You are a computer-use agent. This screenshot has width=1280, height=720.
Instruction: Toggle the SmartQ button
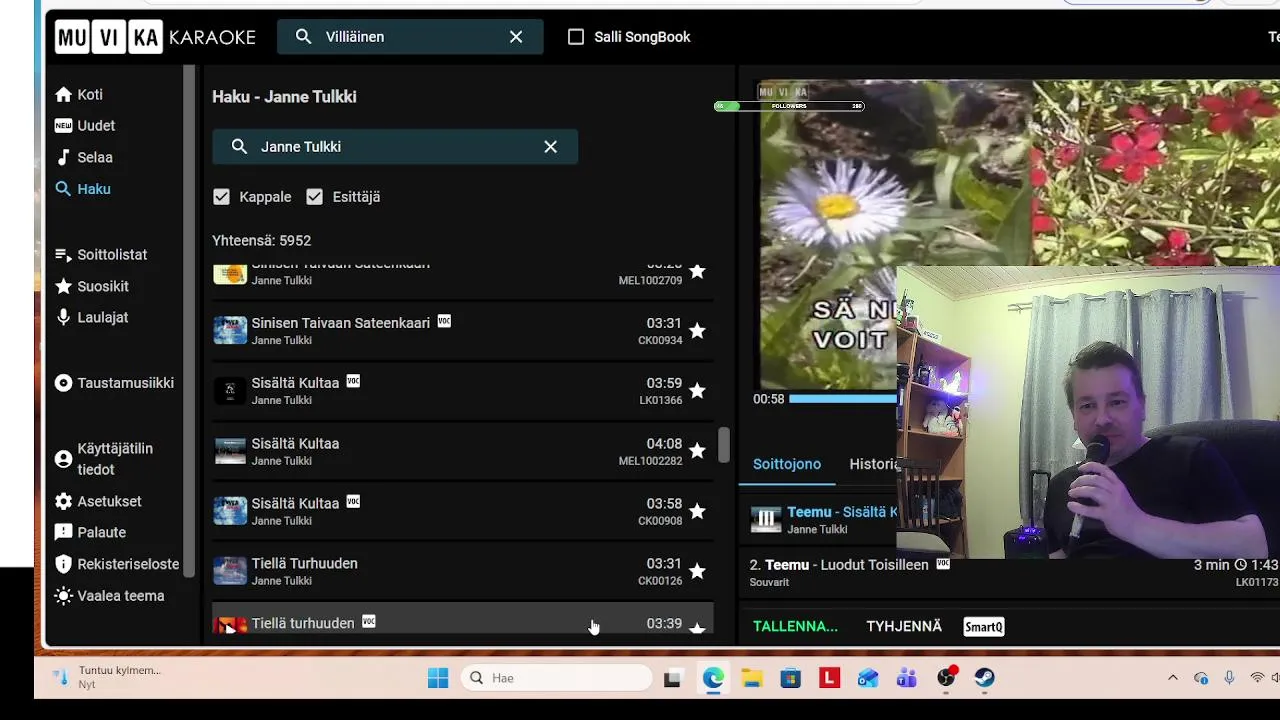[x=984, y=627]
